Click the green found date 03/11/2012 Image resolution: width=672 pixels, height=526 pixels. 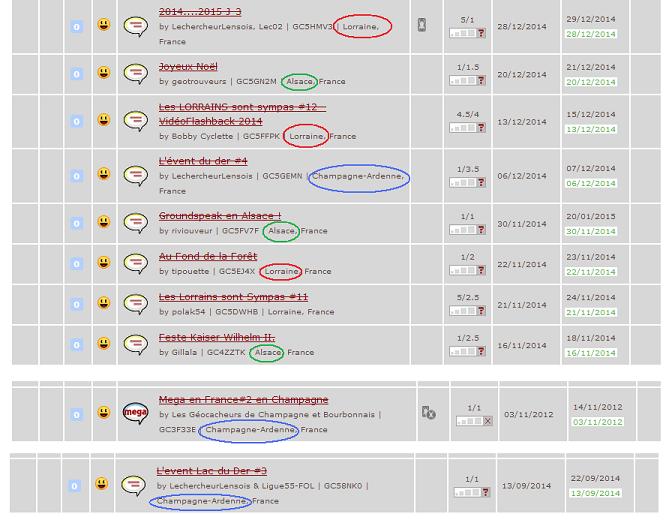click(597, 422)
